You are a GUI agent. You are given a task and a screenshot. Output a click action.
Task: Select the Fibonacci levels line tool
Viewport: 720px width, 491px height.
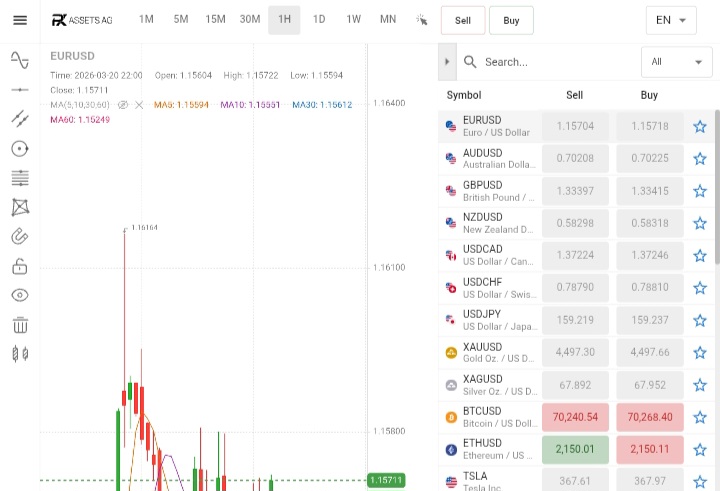click(x=20, y=178)
